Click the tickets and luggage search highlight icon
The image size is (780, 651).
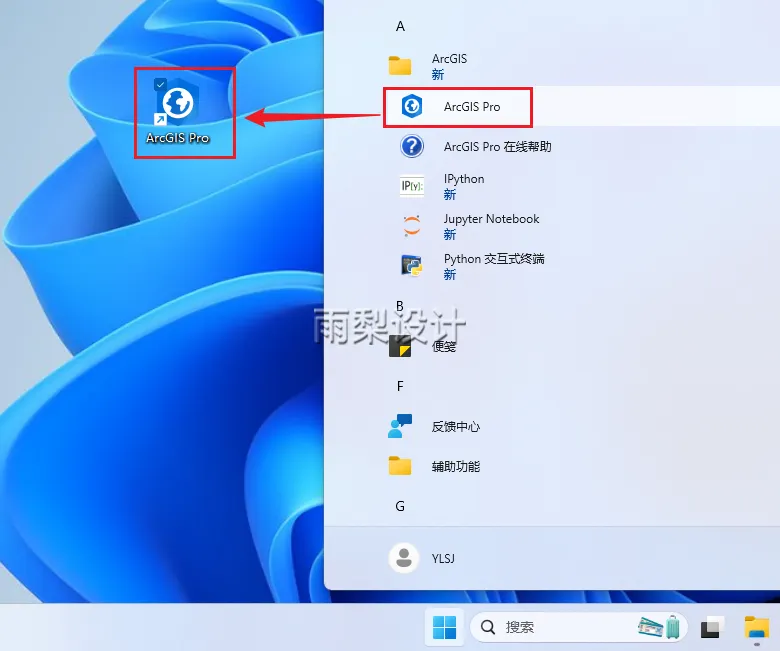point(659,627)
